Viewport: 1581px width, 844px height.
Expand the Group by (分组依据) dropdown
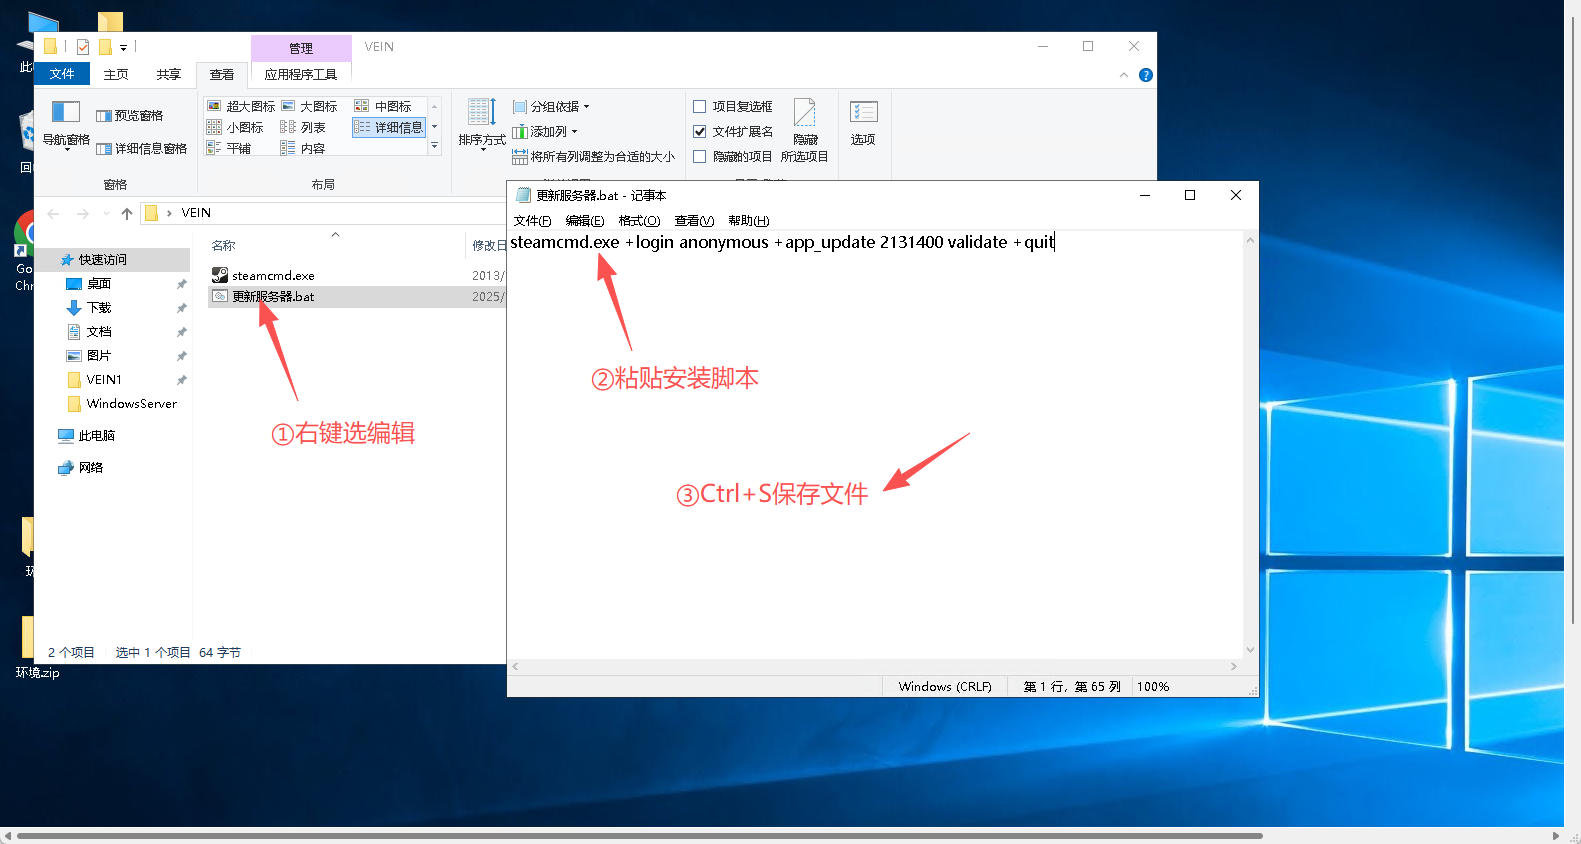tap(552, 106)
